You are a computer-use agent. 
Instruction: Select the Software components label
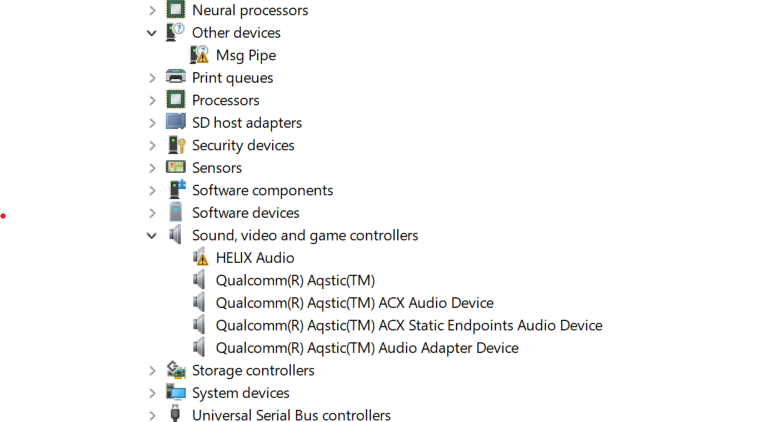[262, 190]
